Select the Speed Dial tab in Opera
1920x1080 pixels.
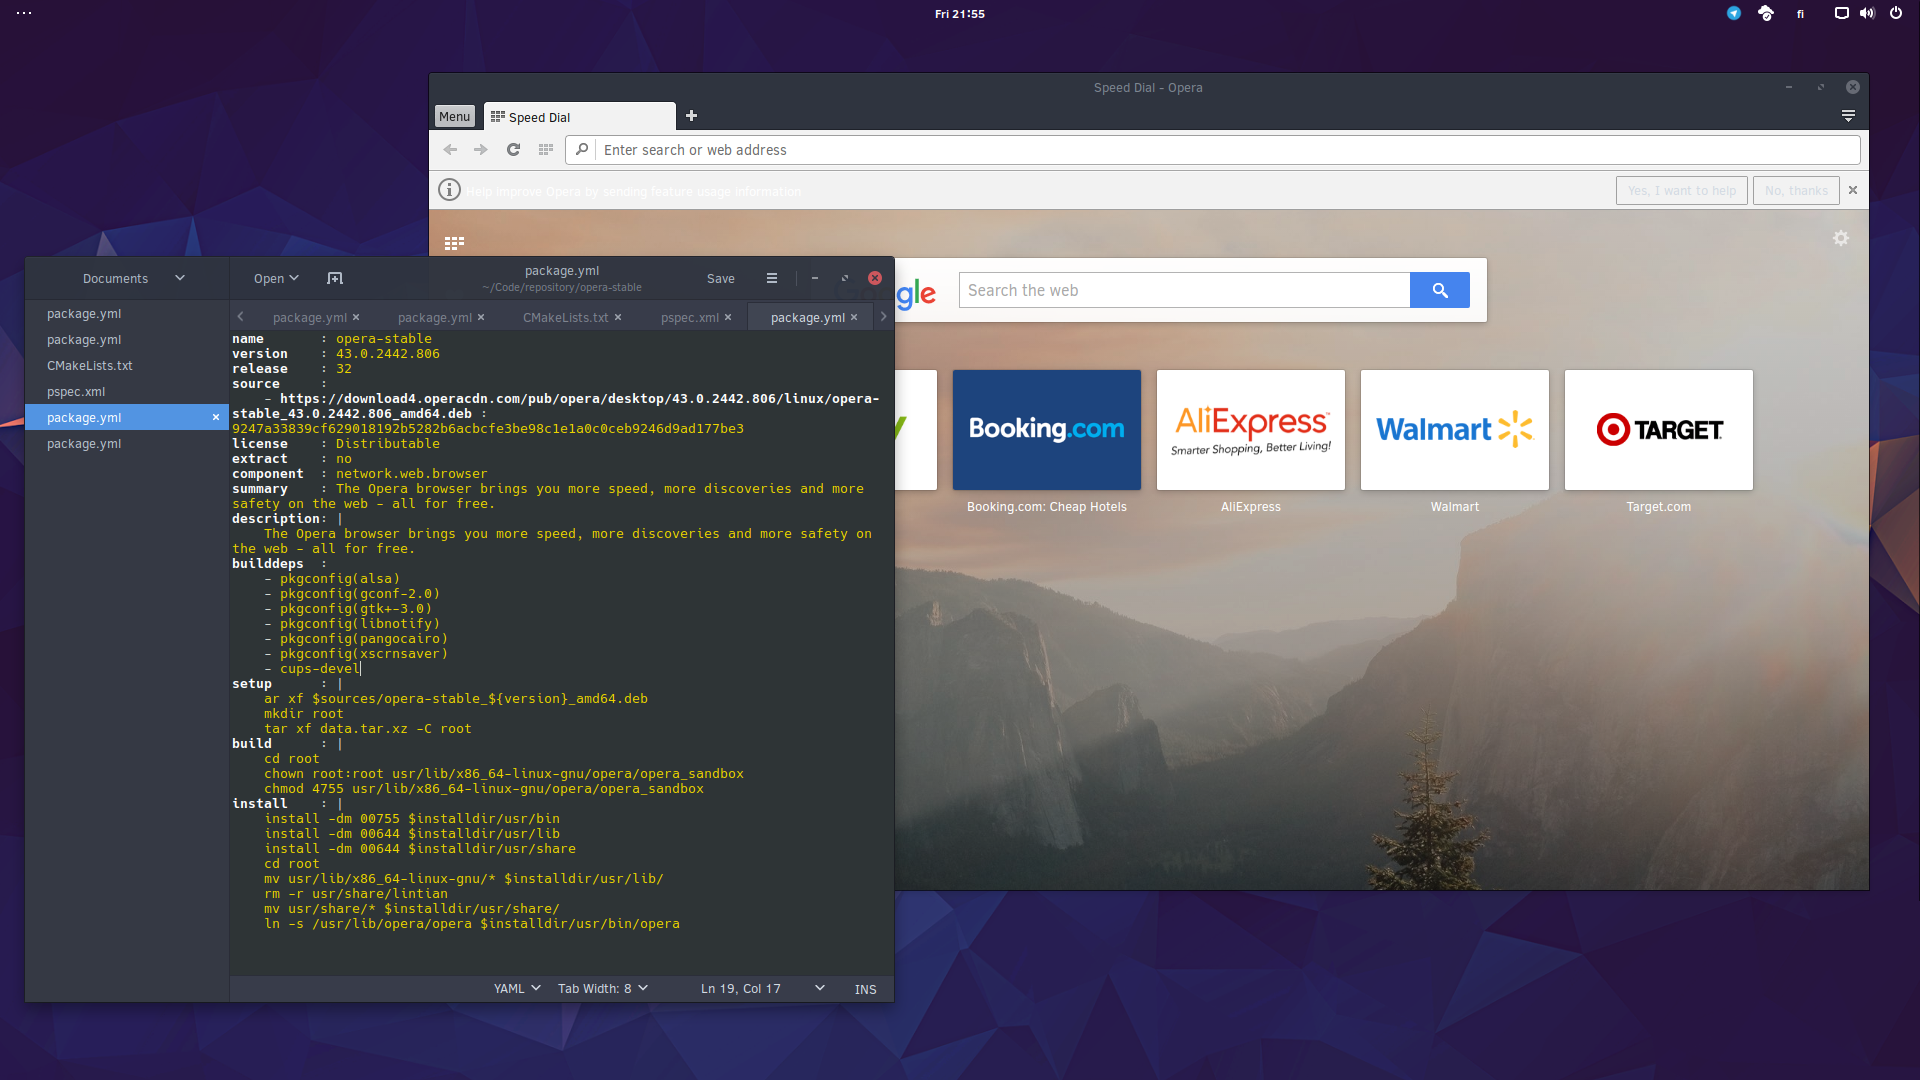point(579,117)
